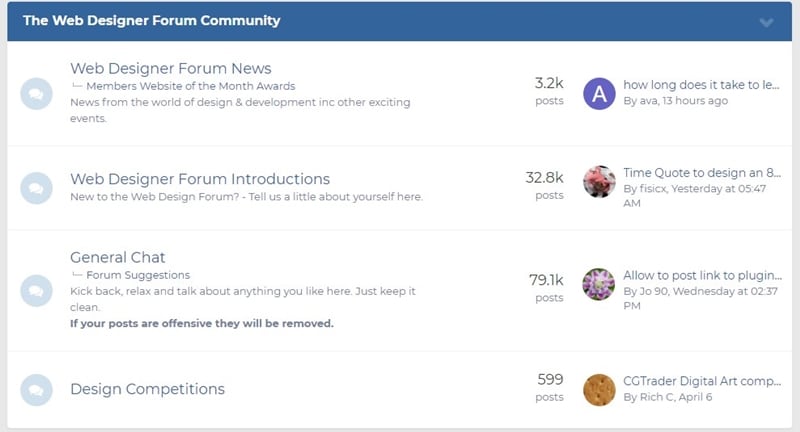Open the "Allow to post link to plugin..." topic
This screenshot has height=432, width=800.
click(701, 275)
